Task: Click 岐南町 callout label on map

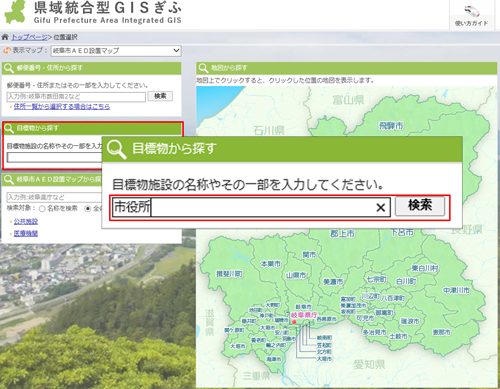Action: coord(324,338)
